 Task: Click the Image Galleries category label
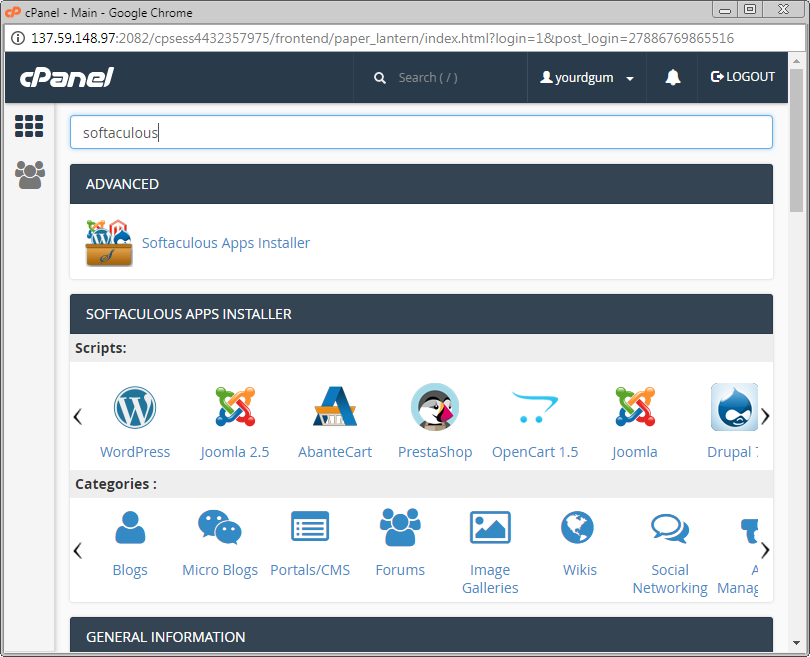click(x=490, y=579)
